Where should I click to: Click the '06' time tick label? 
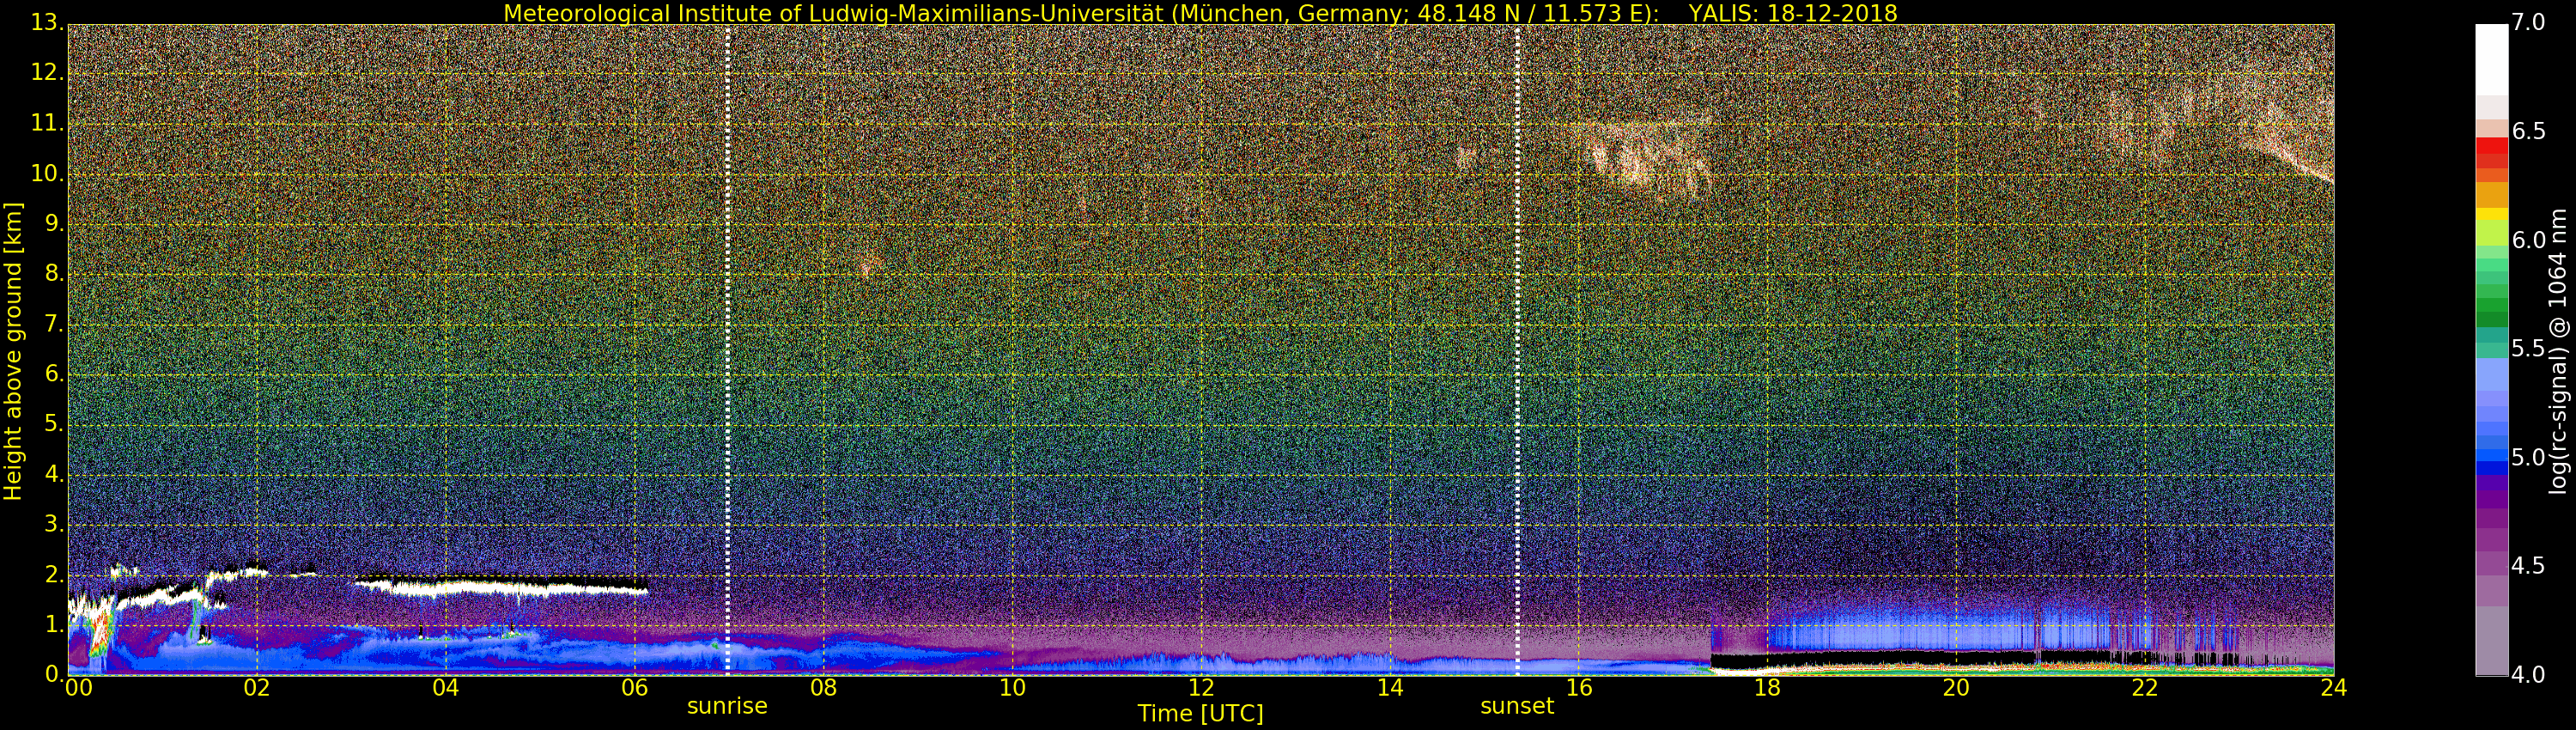click(635, 688)
